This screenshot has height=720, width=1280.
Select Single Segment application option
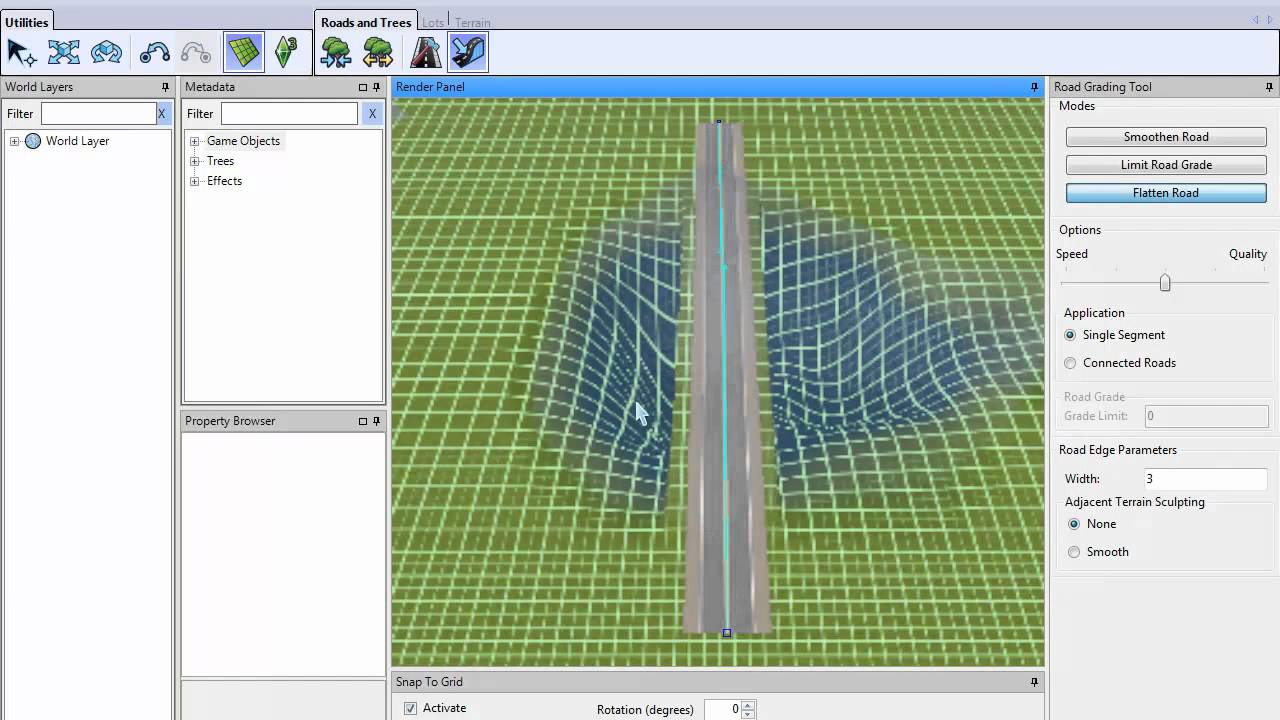(1070, 335)
